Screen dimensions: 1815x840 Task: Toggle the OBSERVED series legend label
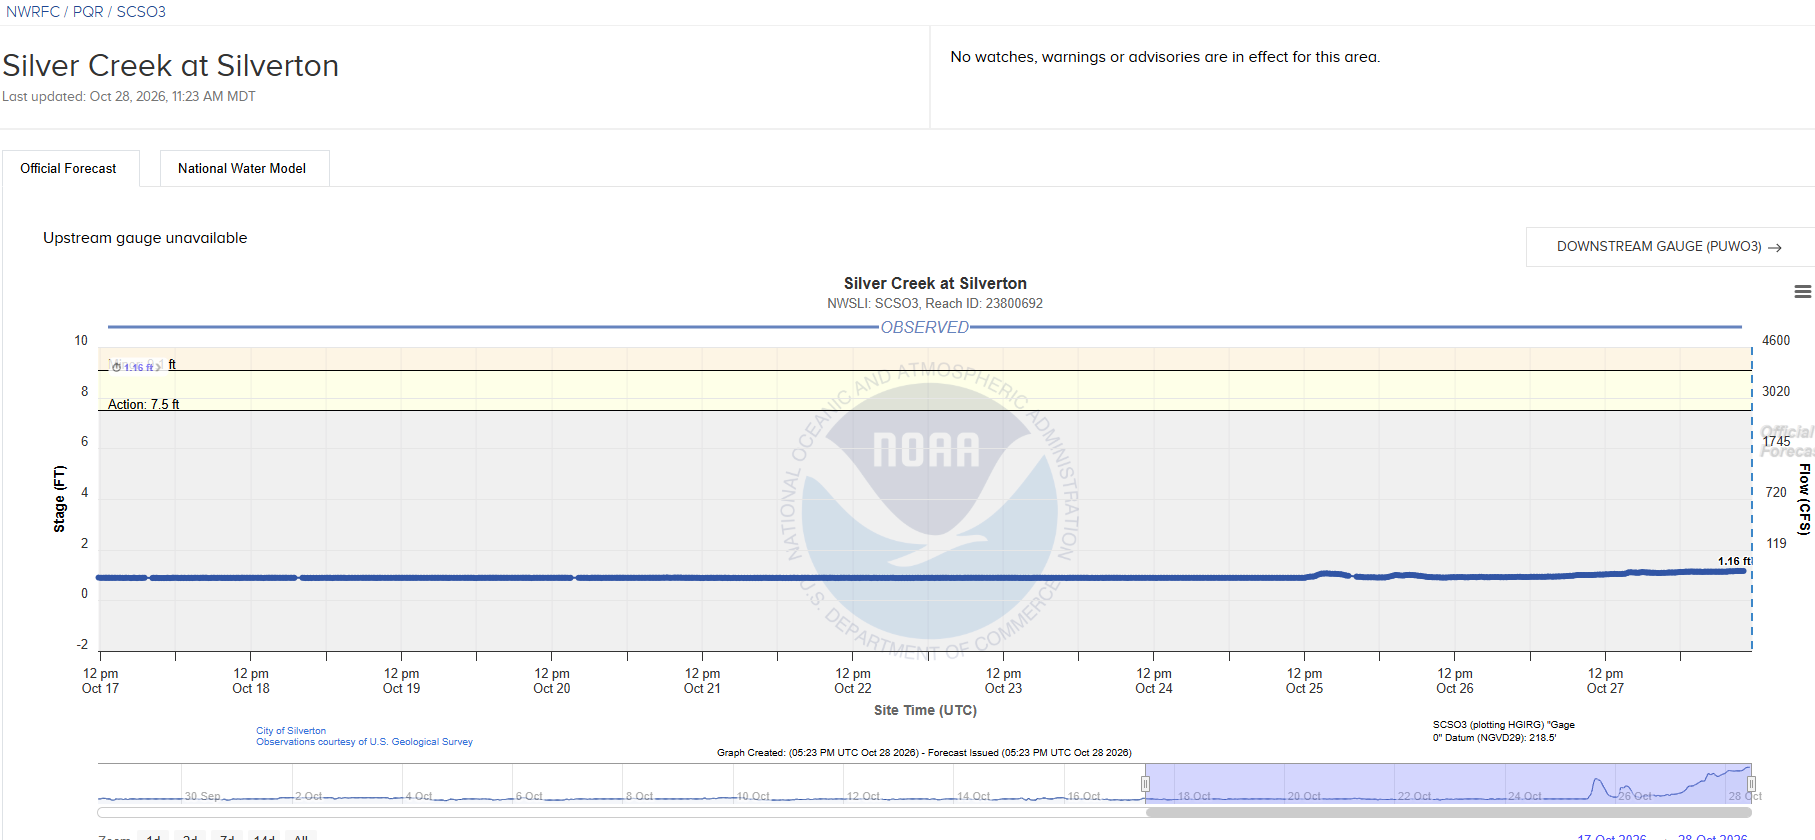coord(925,327)
